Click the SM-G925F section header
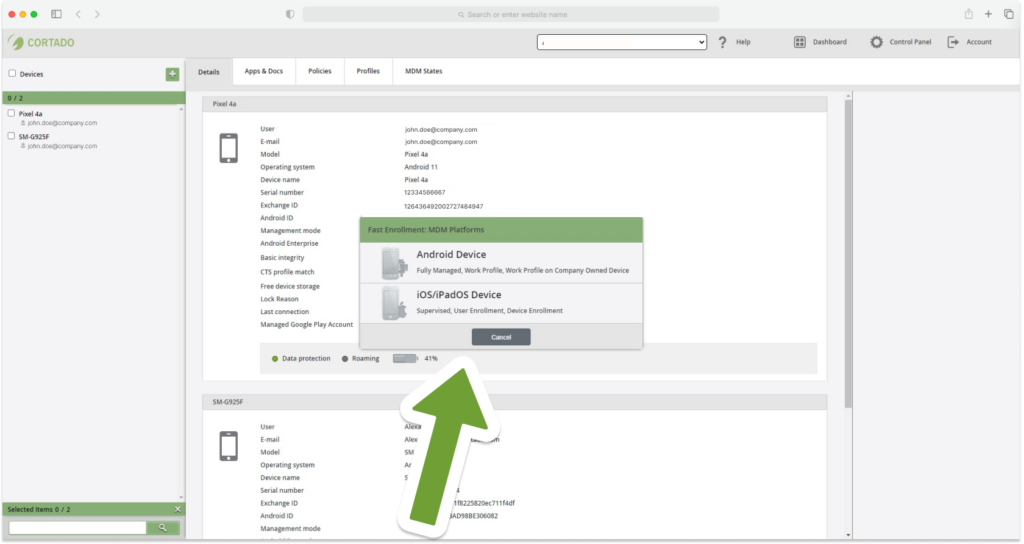The image size is (1024, 544). tap(515, 402)
